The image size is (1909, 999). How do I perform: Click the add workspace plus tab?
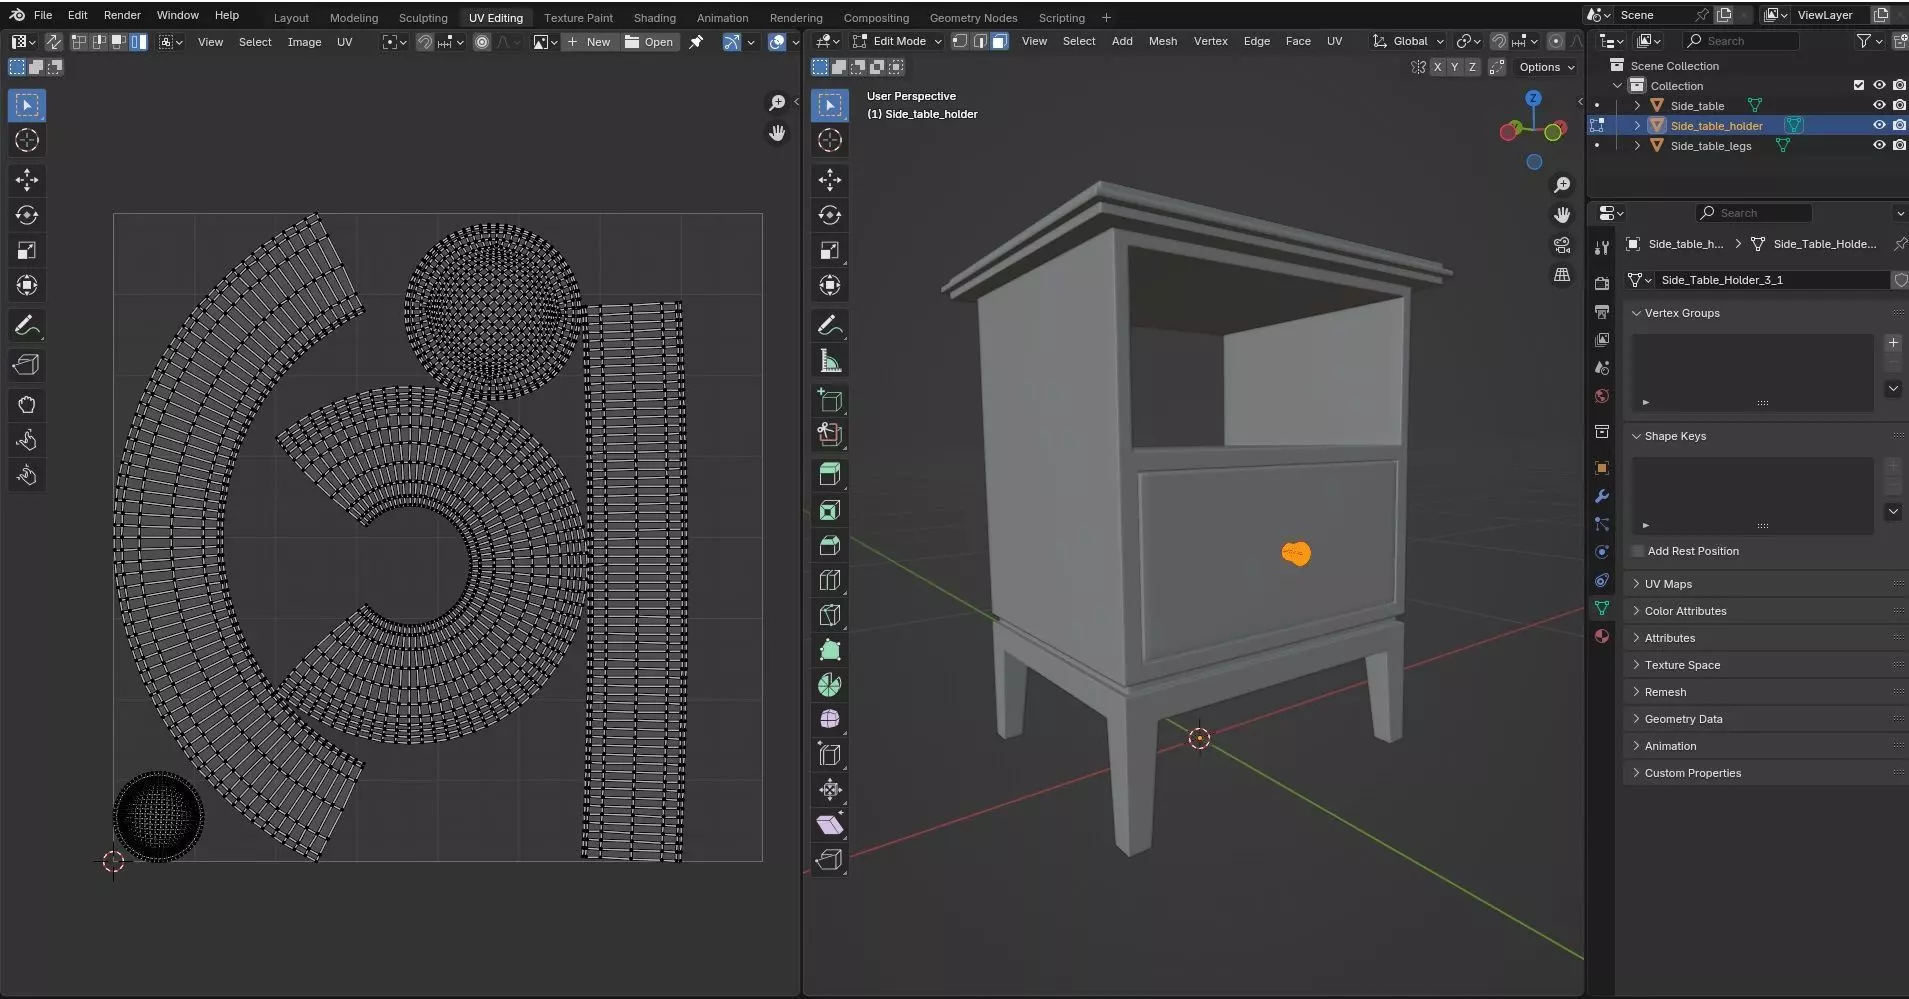tap(1106, 17)
